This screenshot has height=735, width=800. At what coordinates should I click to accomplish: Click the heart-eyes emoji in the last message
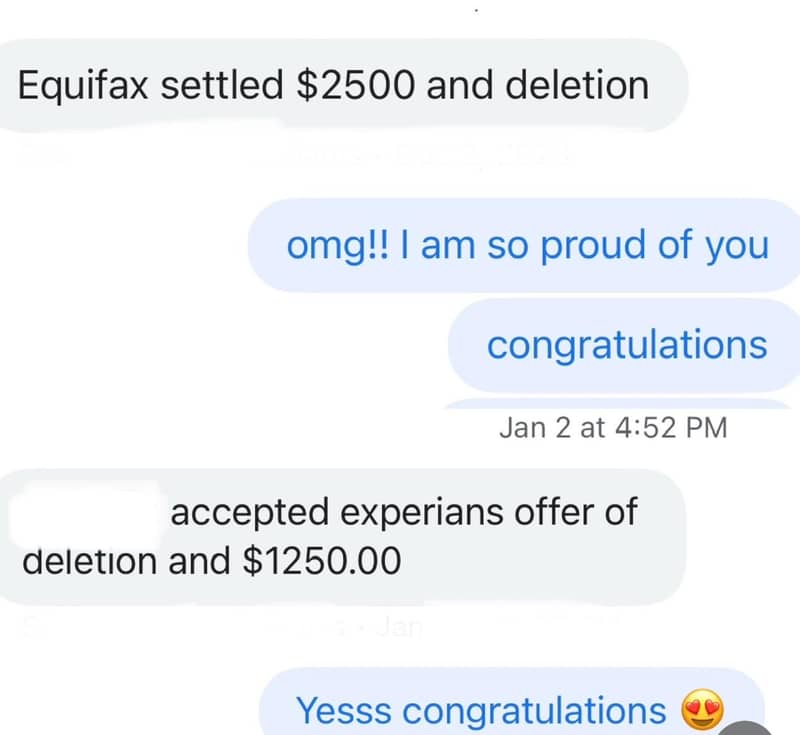(702, 710)
